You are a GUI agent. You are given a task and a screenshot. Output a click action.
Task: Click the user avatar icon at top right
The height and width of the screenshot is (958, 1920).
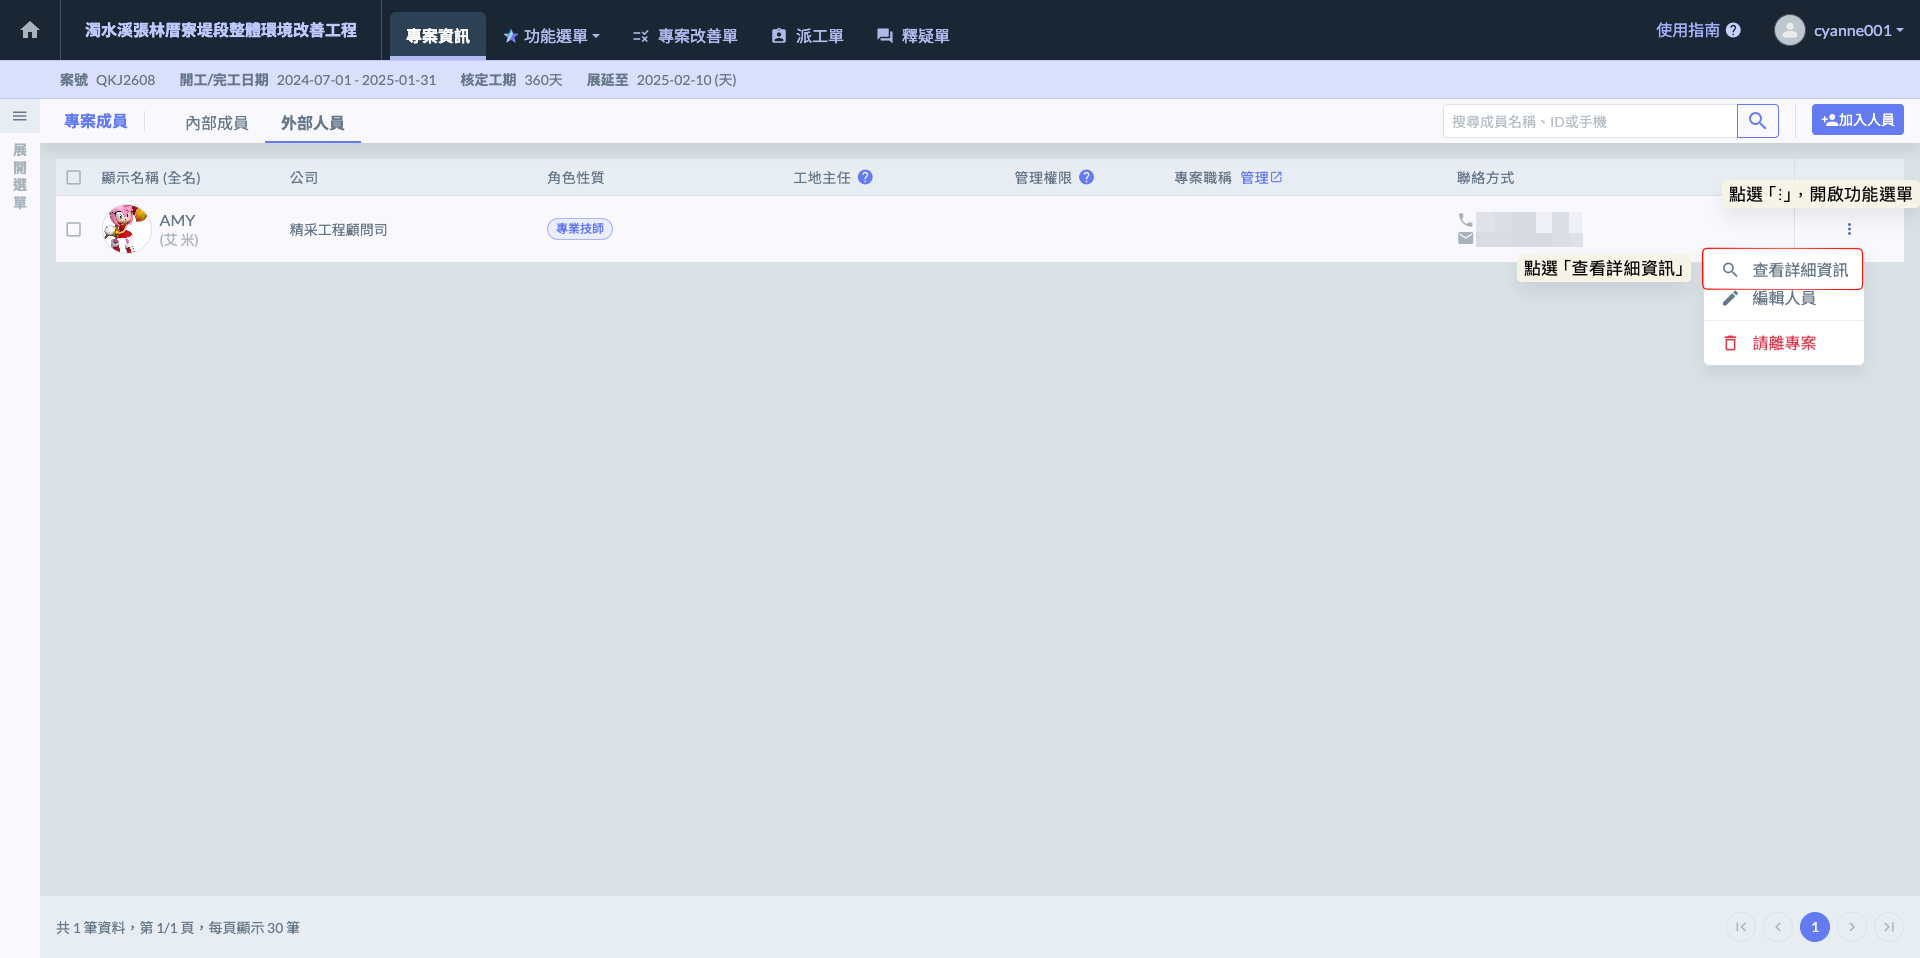pos(1789,30)
